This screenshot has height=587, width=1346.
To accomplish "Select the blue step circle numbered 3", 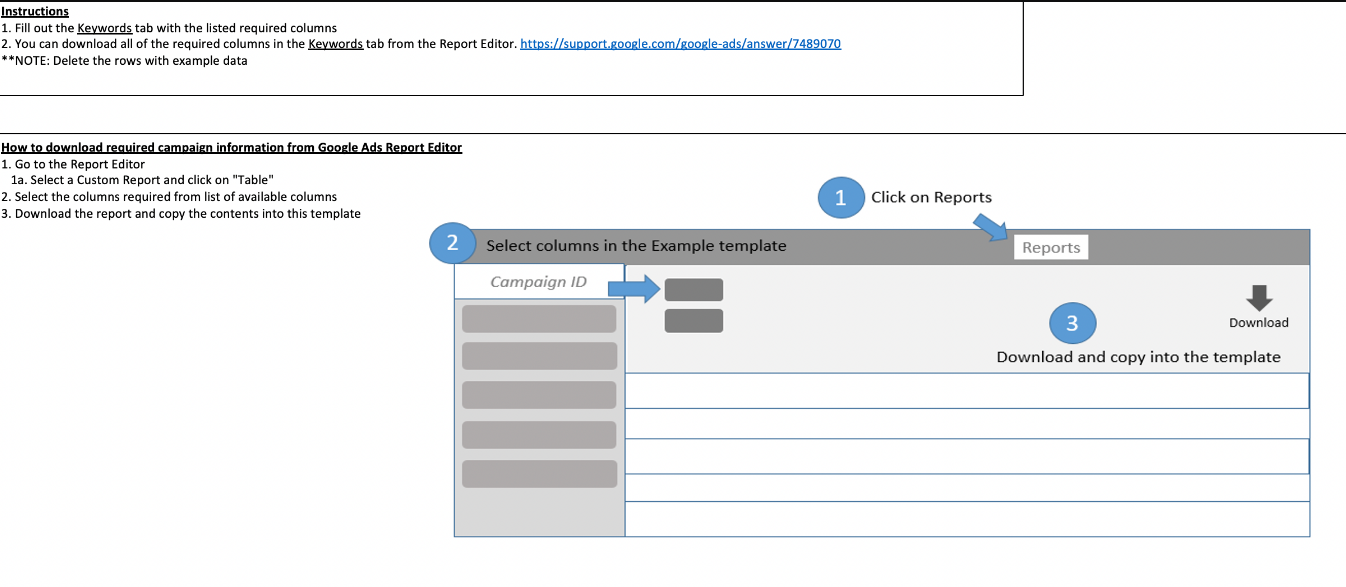I will tap(1073, 323).
